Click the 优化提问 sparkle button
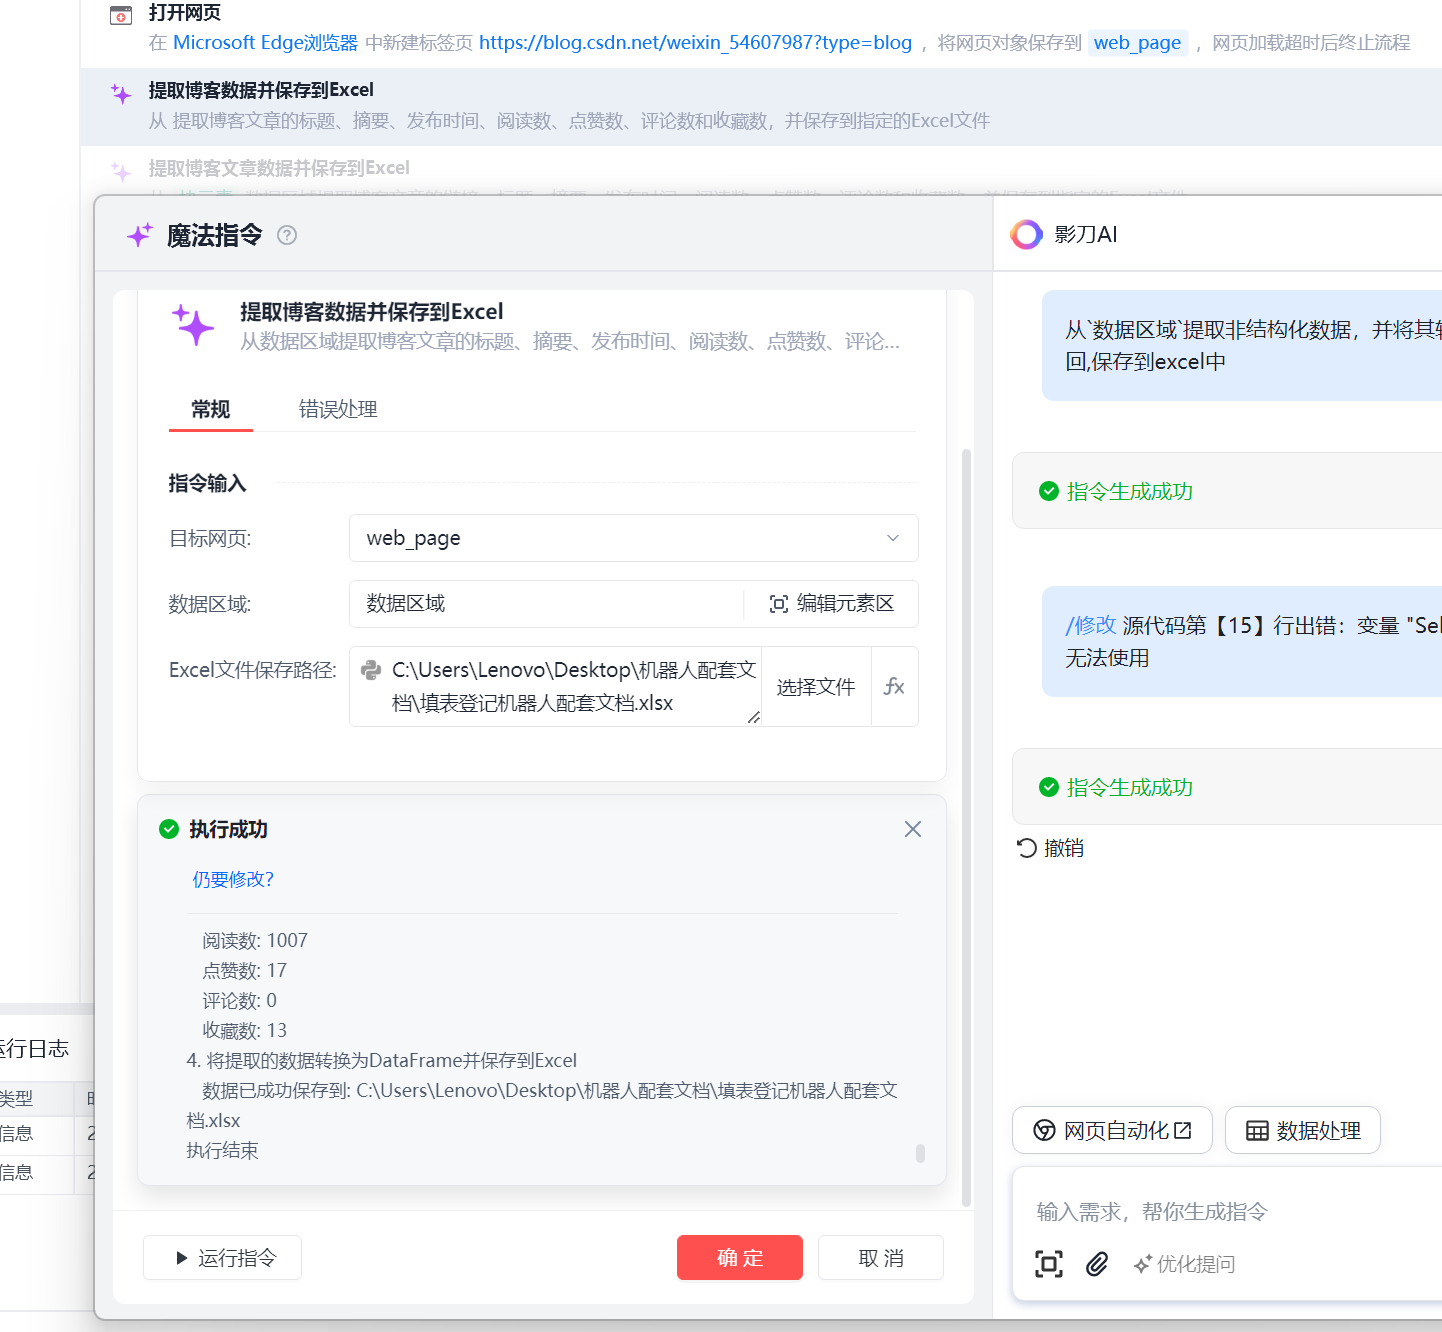This screenshot has height=1332, width=1442. tap(1185, 1264)
